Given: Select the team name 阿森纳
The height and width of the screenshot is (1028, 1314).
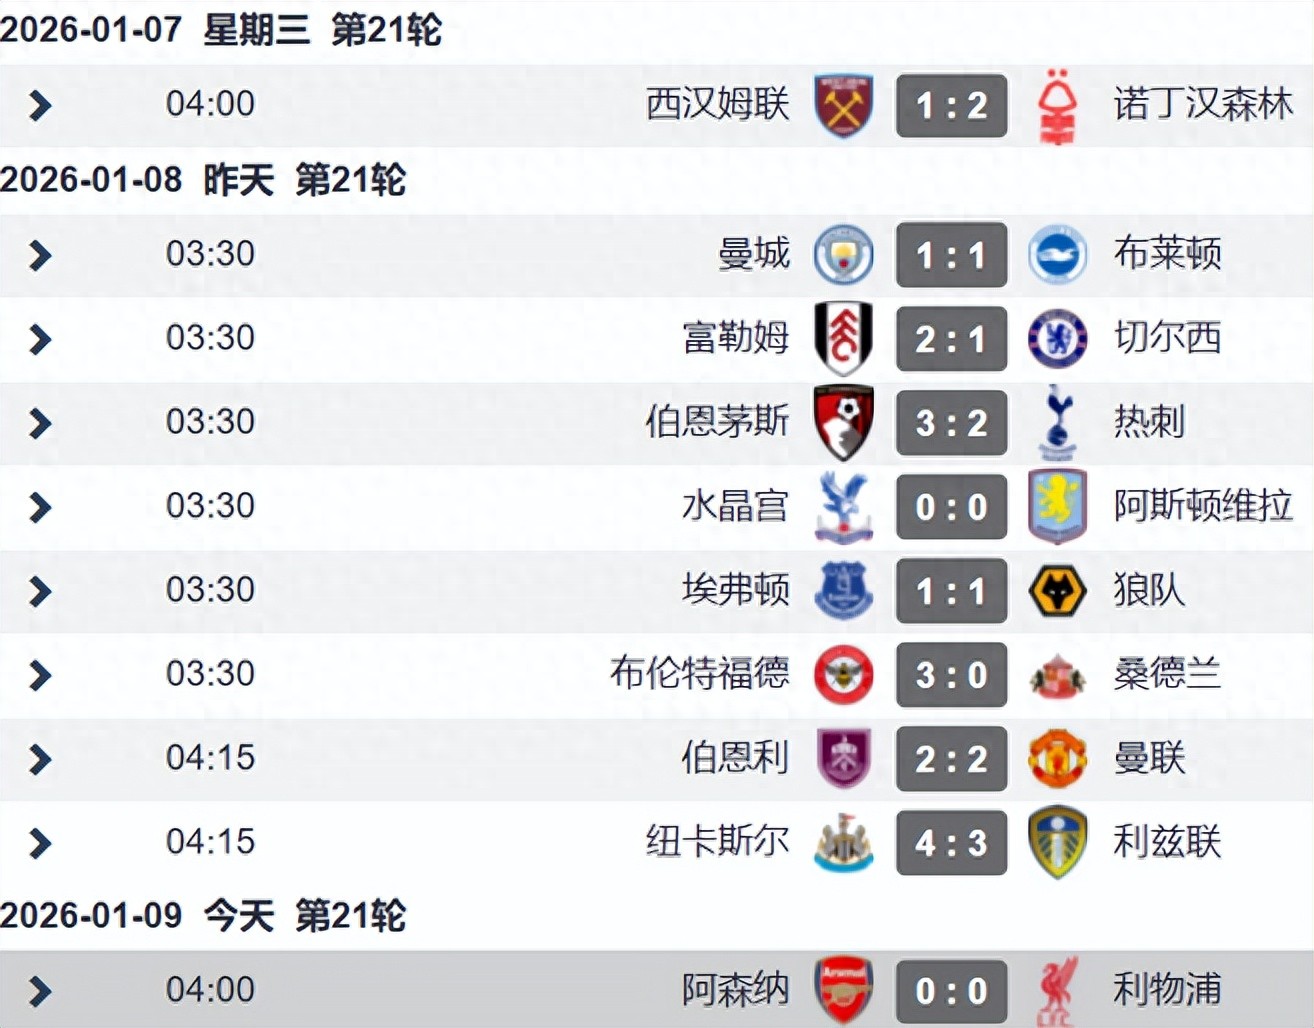Looking at the screenshot, I should click(x=737, y=990).
